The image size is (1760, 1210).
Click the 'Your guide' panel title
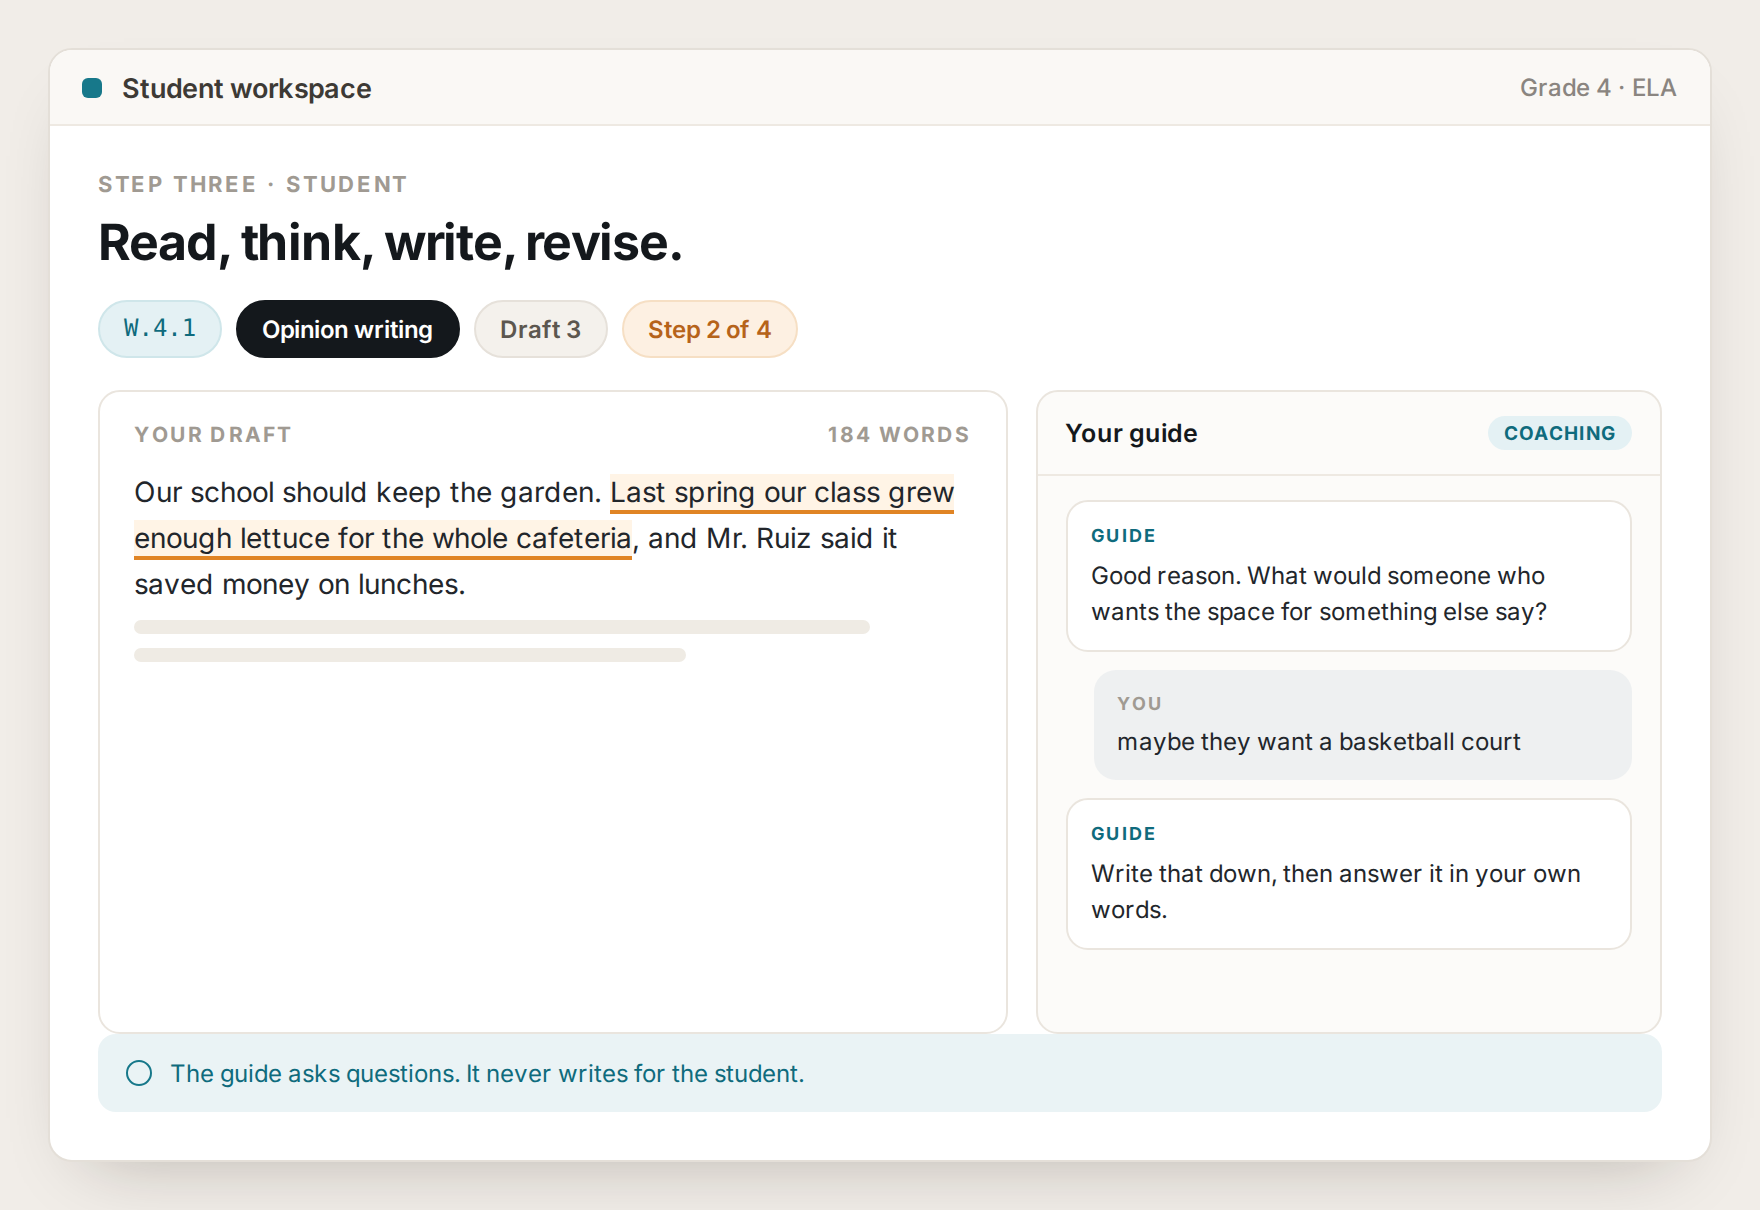[x=1131, y=433]
